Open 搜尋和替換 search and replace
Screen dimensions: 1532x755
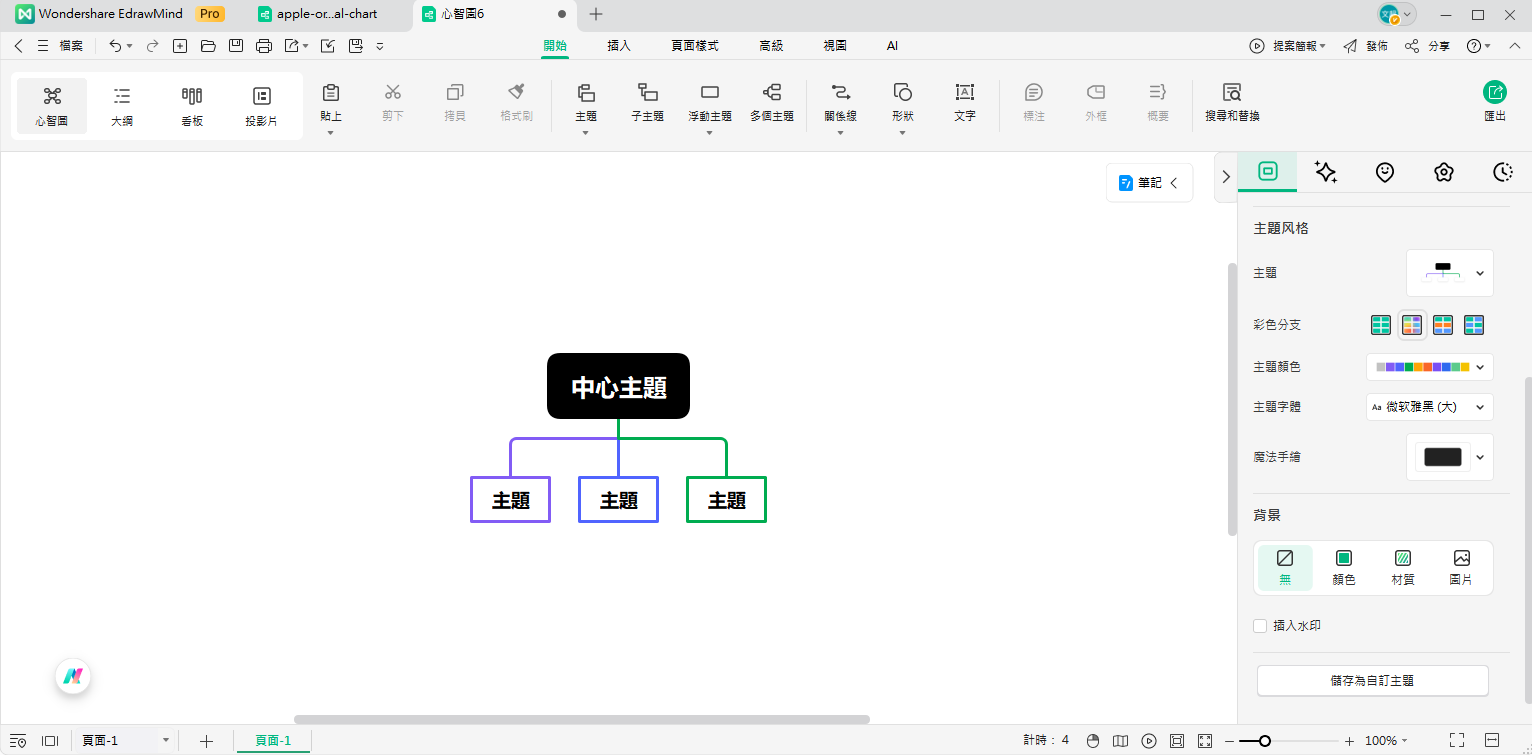tap(1232, 93)
